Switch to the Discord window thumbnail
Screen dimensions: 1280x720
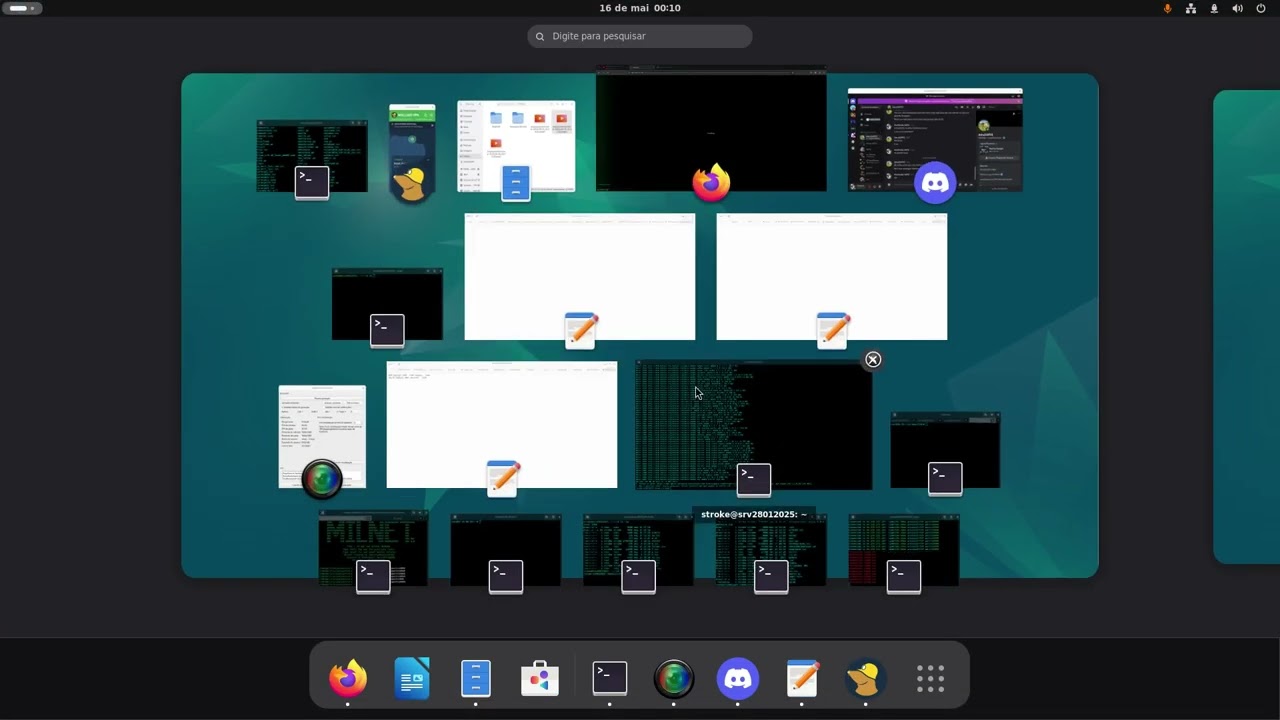[x=935, y=140]
